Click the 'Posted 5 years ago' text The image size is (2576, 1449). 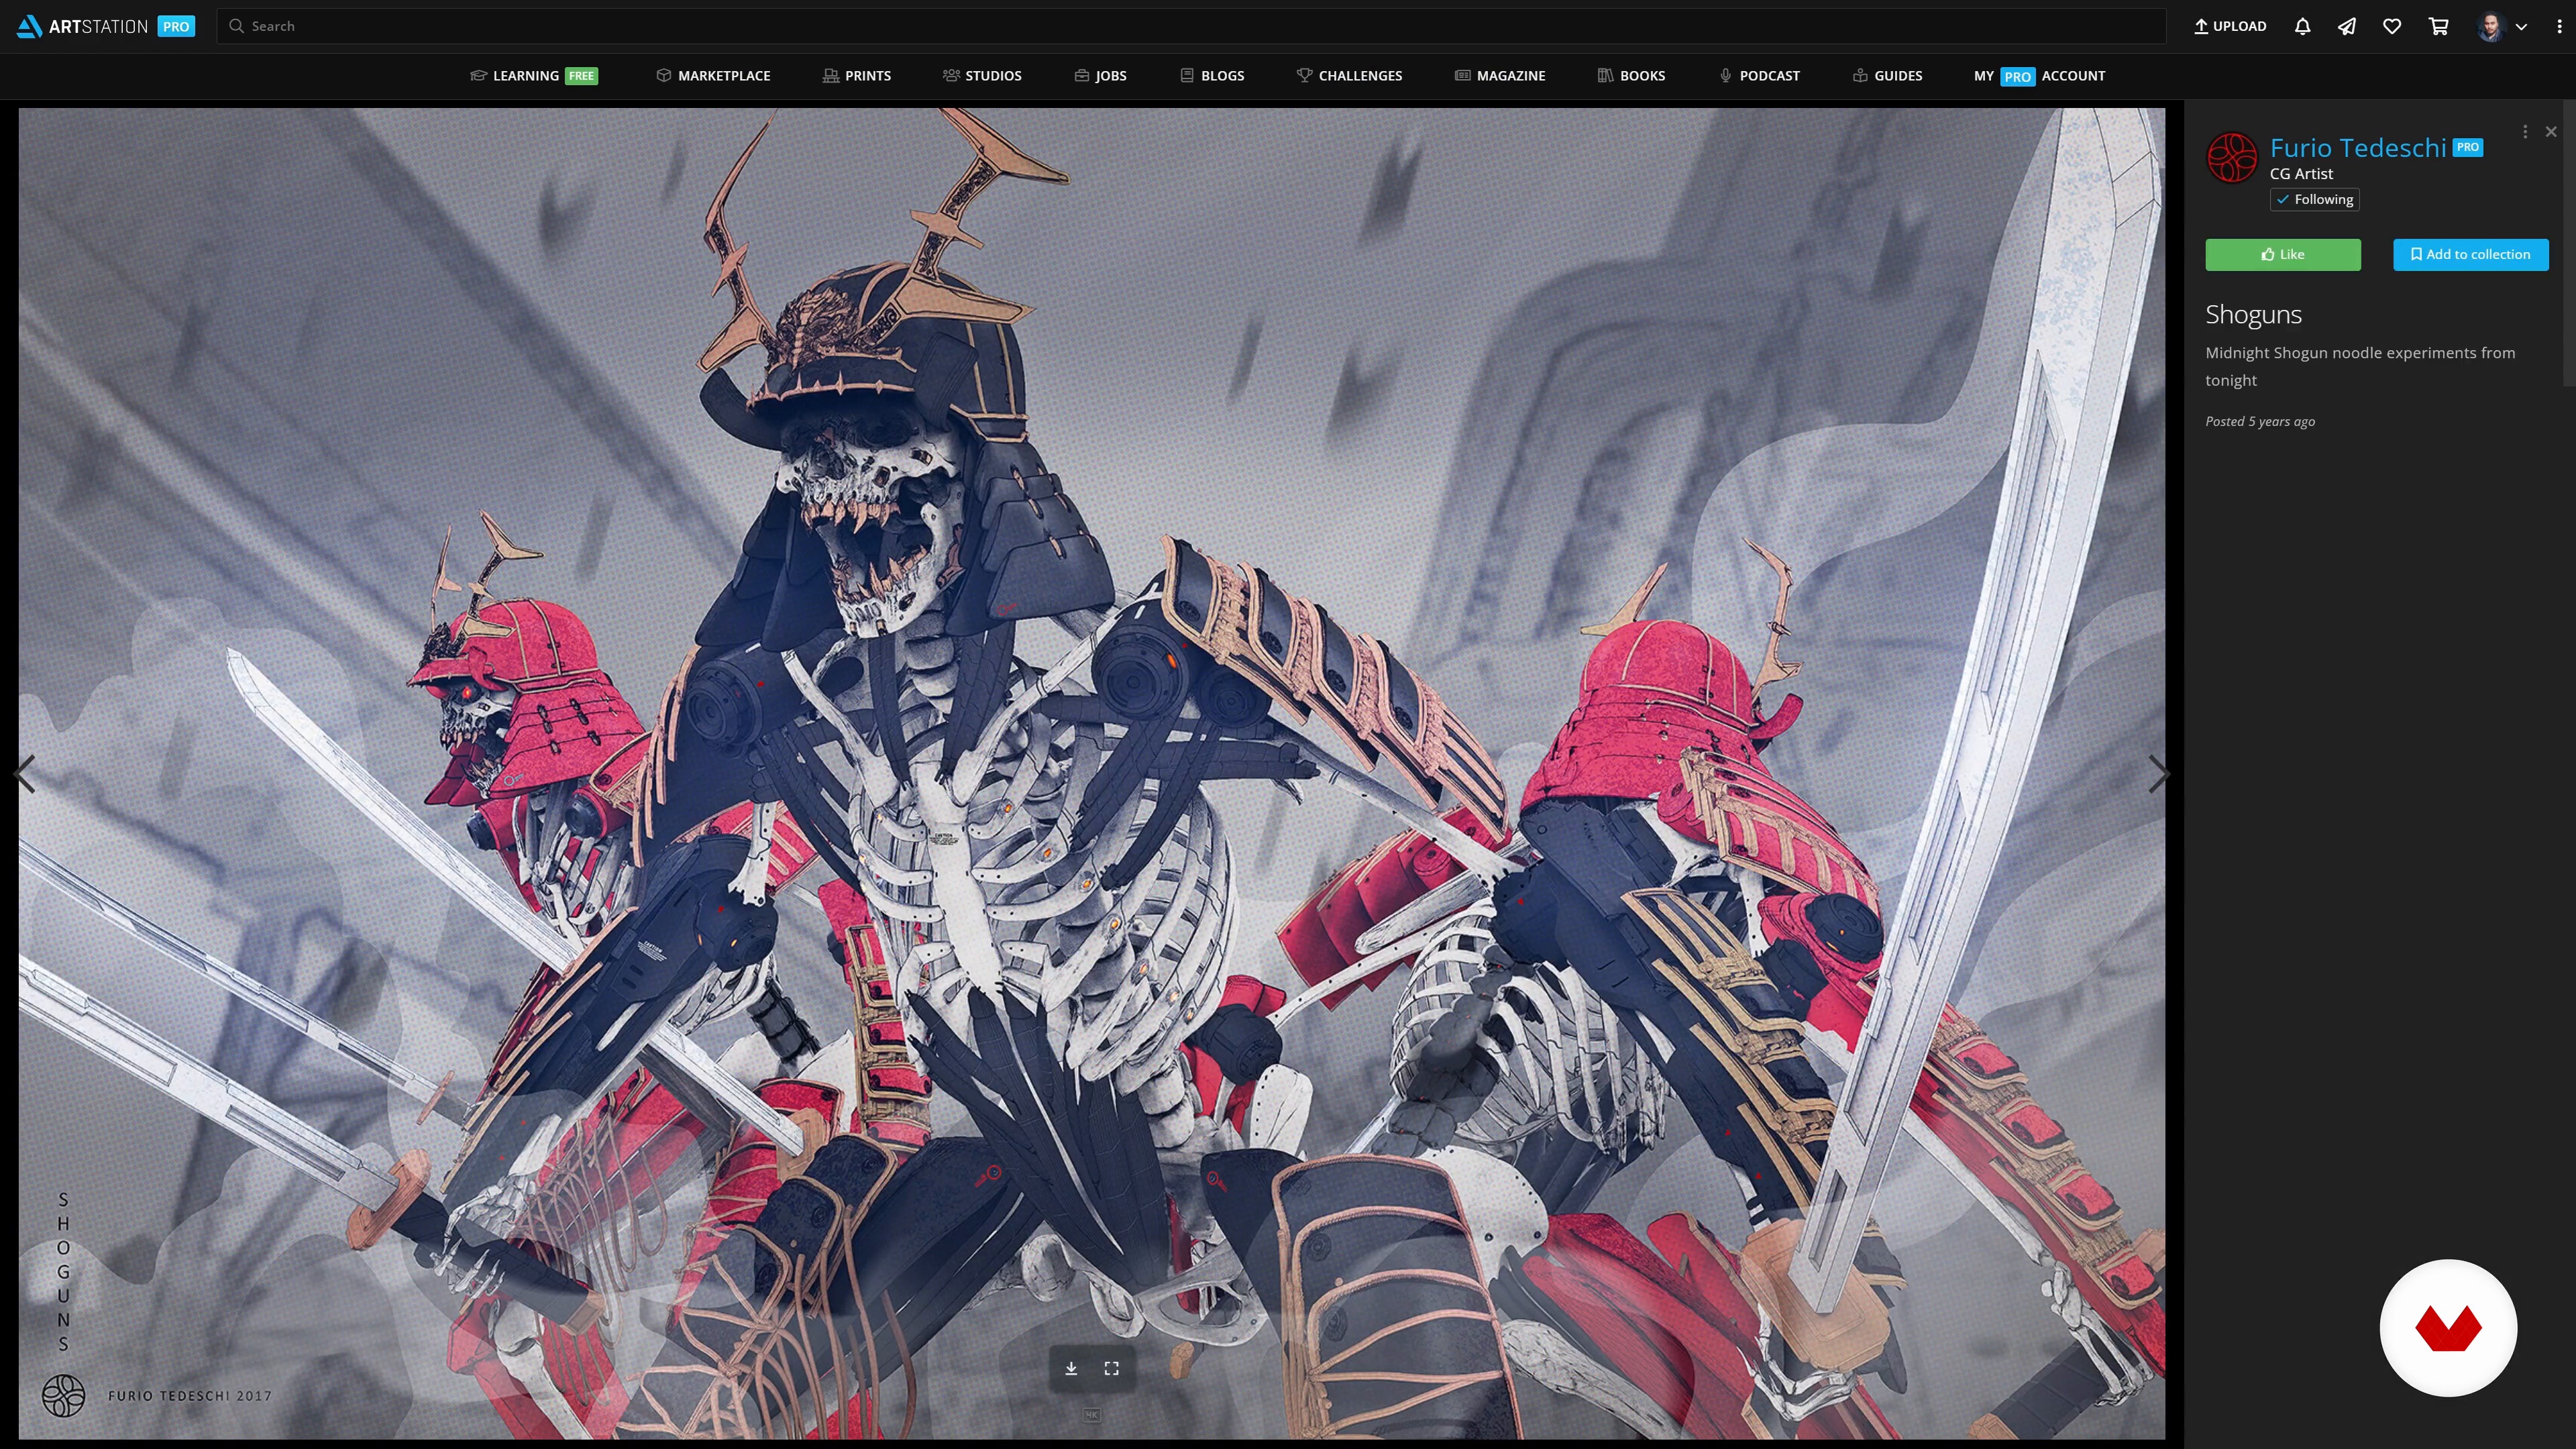click(x=2260, y=421)
